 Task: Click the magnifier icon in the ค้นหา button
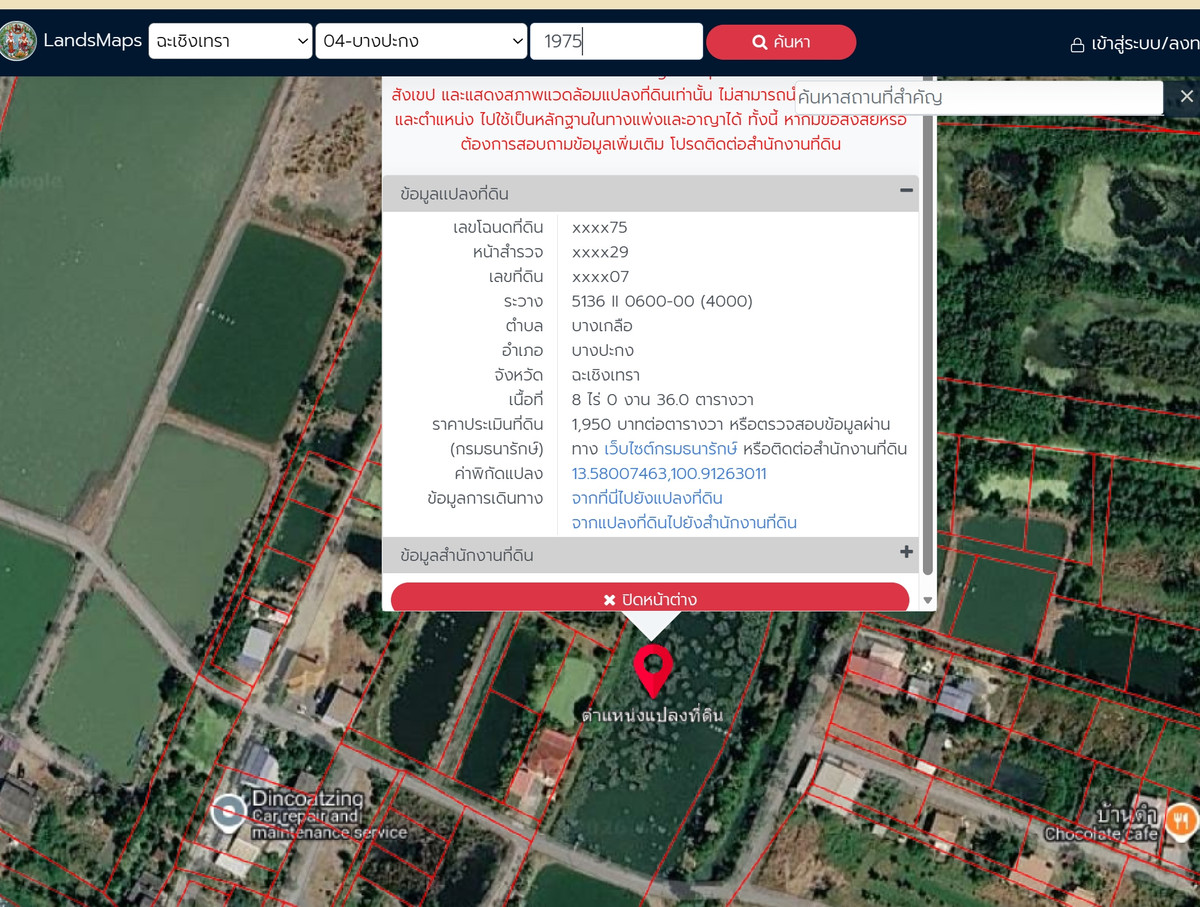point(759,42)
